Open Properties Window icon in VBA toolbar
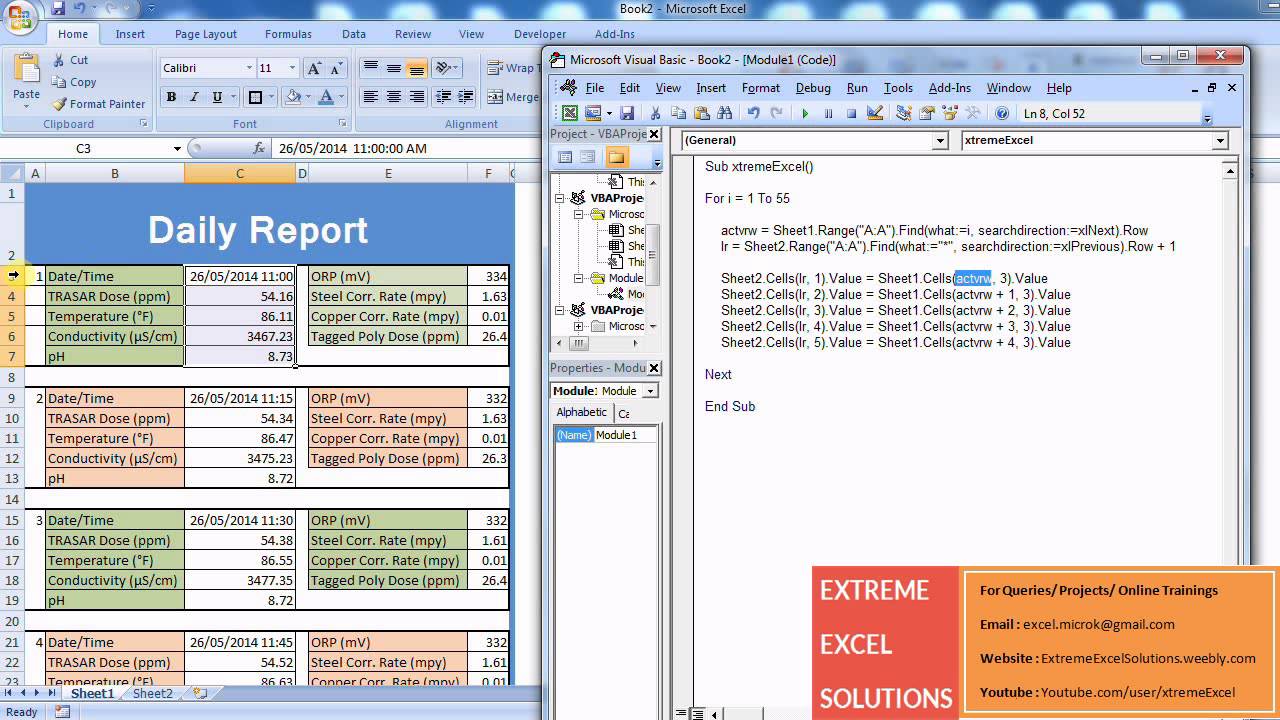This screenshot has height=720, width=1280. (927, 114)
